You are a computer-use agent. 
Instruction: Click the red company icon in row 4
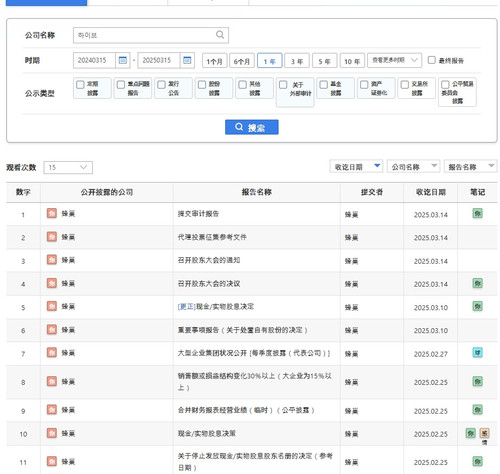click(x=52, y=283)
